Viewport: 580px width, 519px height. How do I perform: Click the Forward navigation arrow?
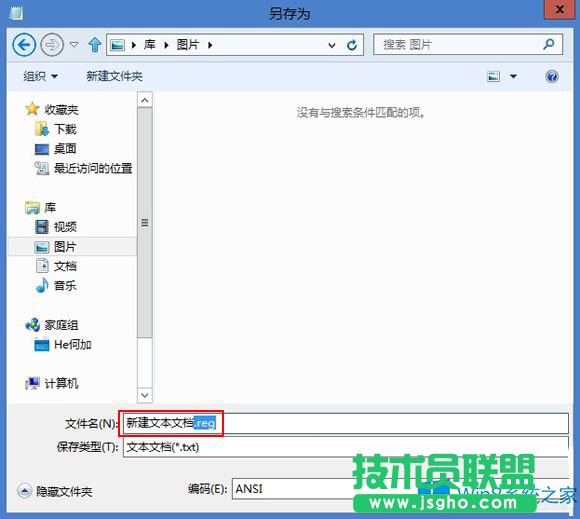(52, 45)
